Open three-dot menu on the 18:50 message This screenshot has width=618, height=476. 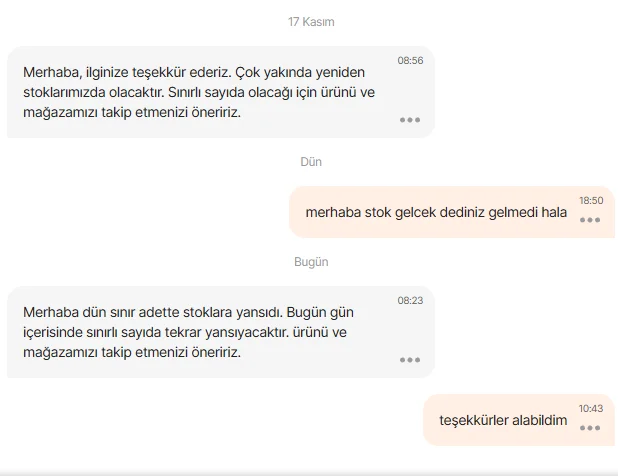pyautogui.click(x=590, y=219)
